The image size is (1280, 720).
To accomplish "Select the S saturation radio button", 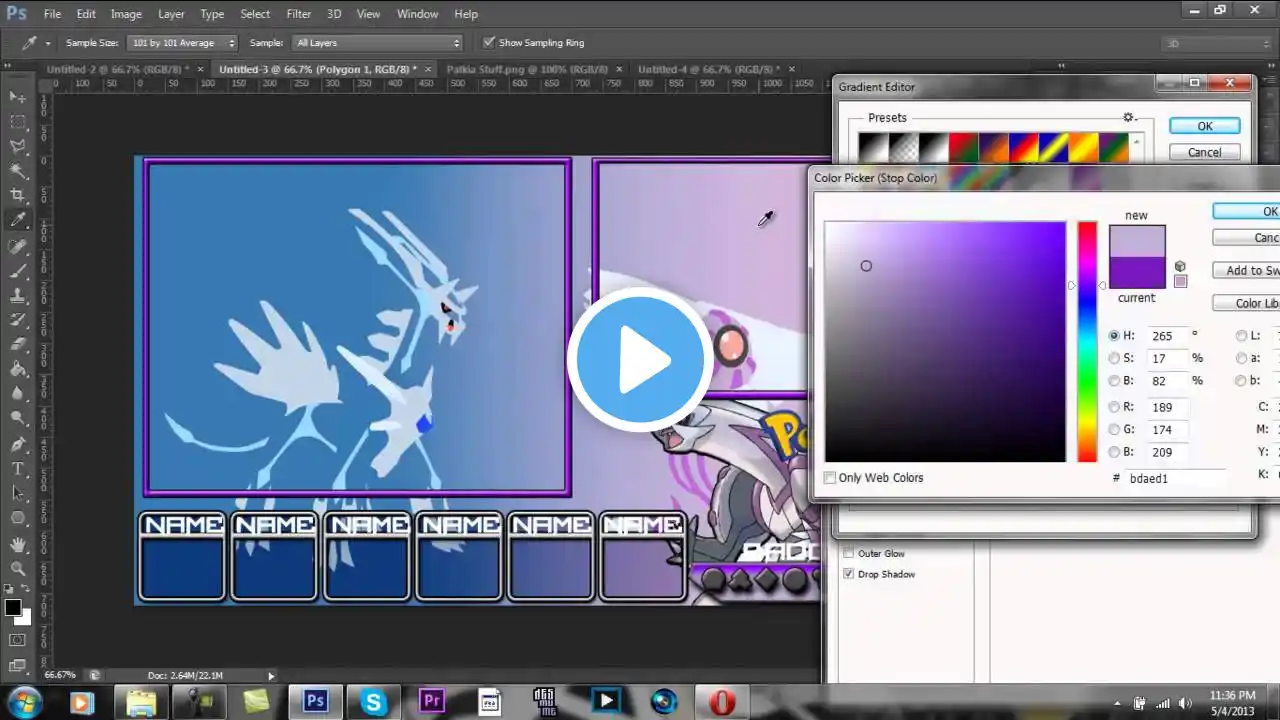I will [1114, 358].
